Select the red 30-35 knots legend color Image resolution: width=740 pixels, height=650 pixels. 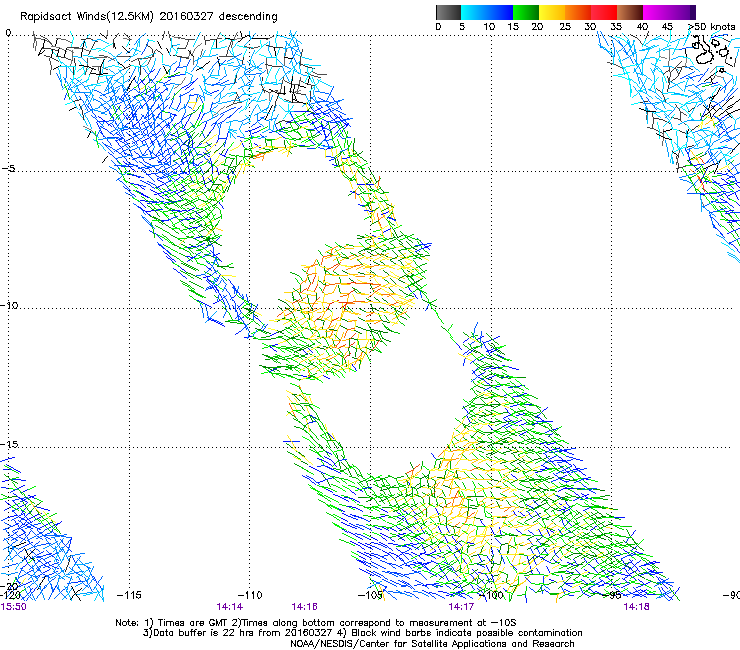click(604, 12)
